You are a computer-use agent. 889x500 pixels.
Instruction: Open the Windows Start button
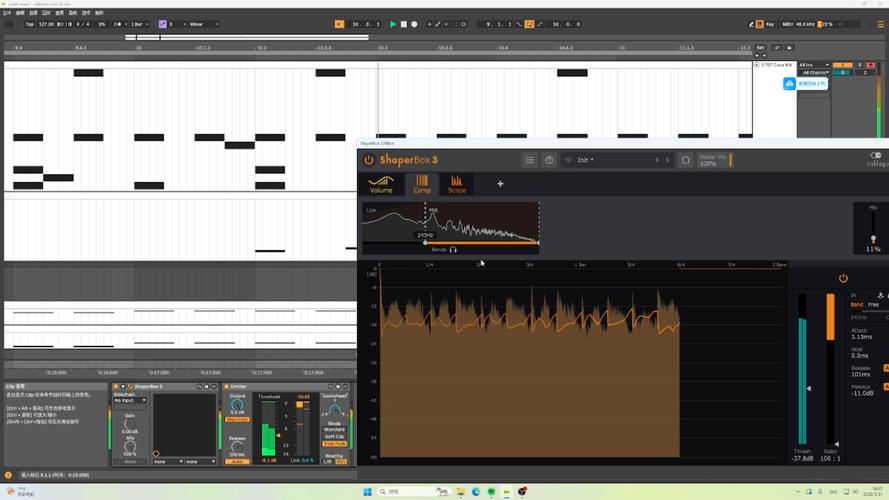pos(367,491)
